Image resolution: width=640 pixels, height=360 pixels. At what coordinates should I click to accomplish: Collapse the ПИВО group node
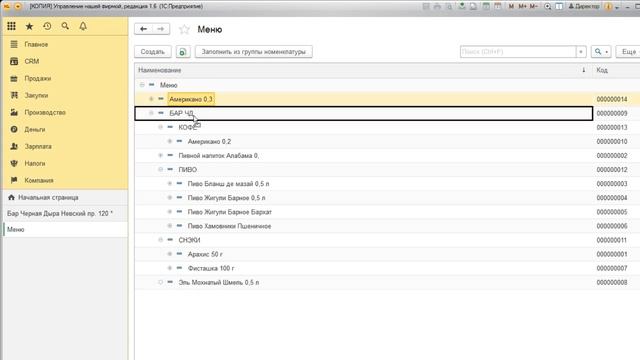tap(160, 169)
